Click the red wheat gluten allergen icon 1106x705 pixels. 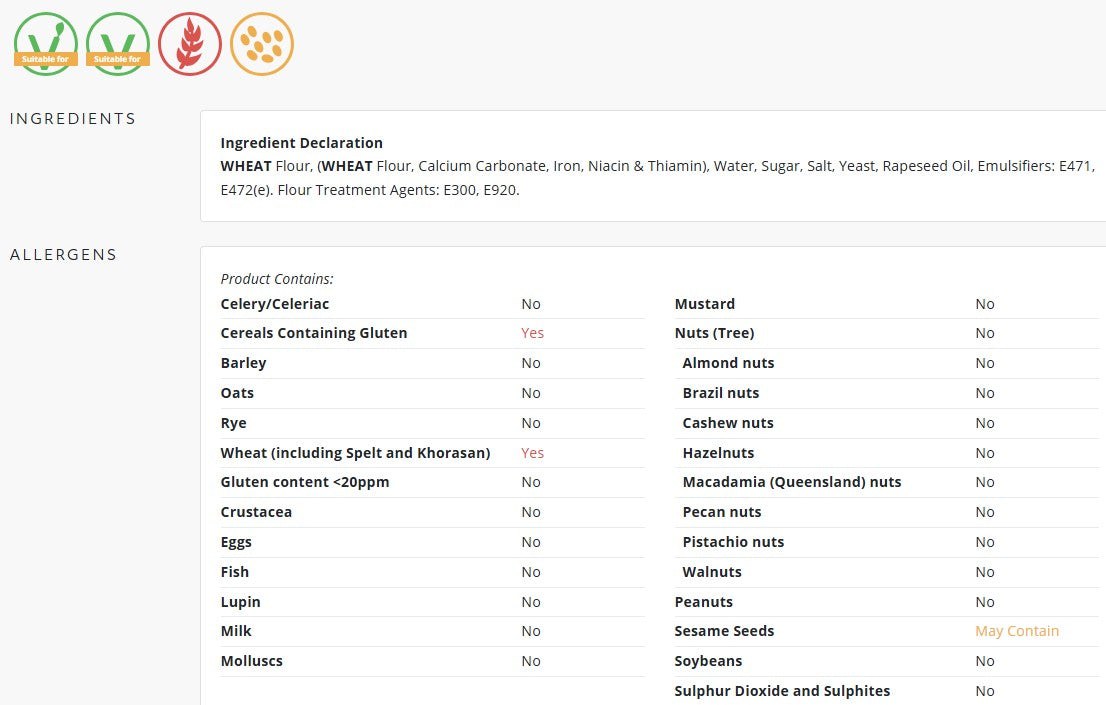190,44
